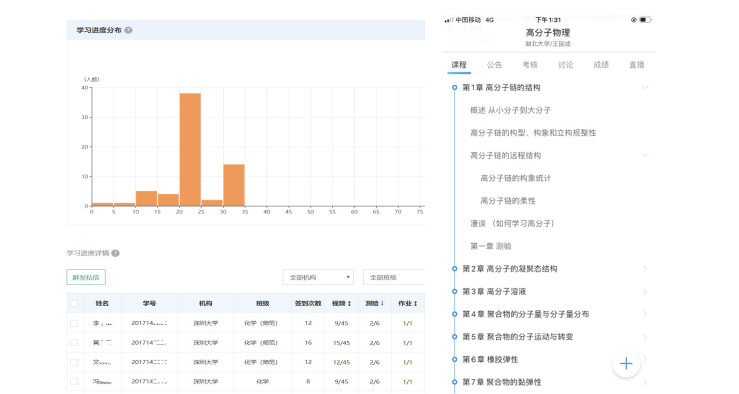
Task: Click the 姓名 column header
Action: [x=102, y=304]
